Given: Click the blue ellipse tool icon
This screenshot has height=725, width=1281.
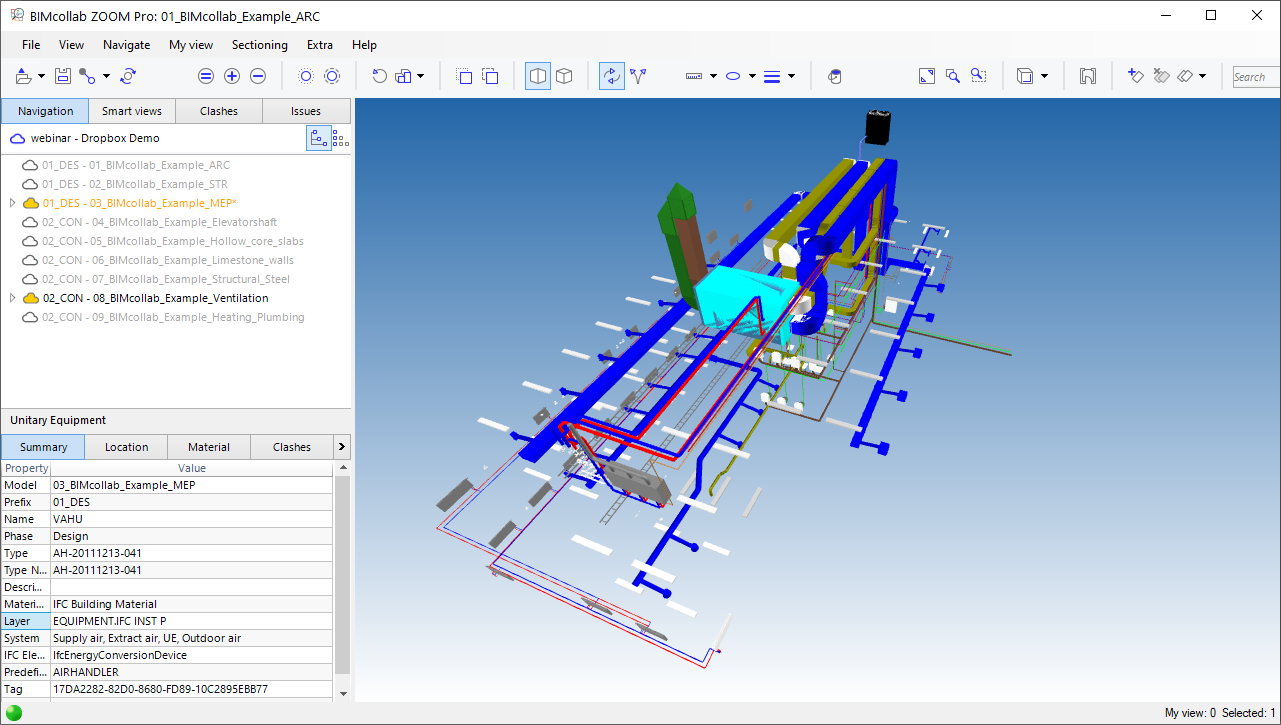Looking at the screenshot, I should [x=733, y=76].
